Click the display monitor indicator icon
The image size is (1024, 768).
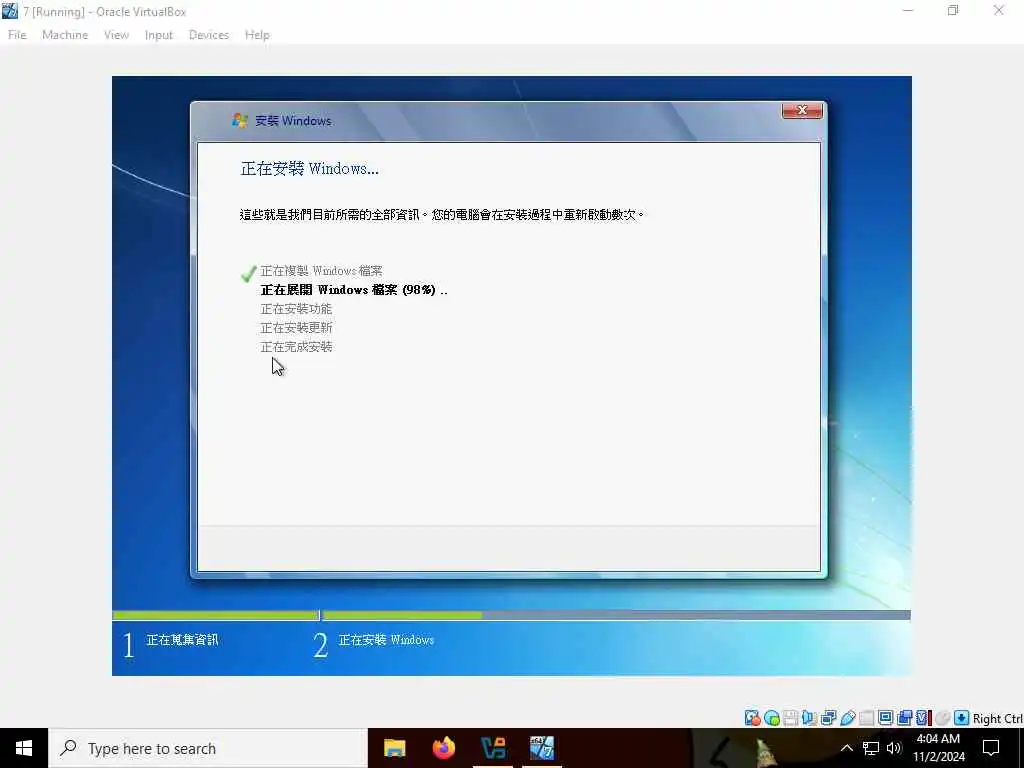pyautogui.click(x=886, y=718)
